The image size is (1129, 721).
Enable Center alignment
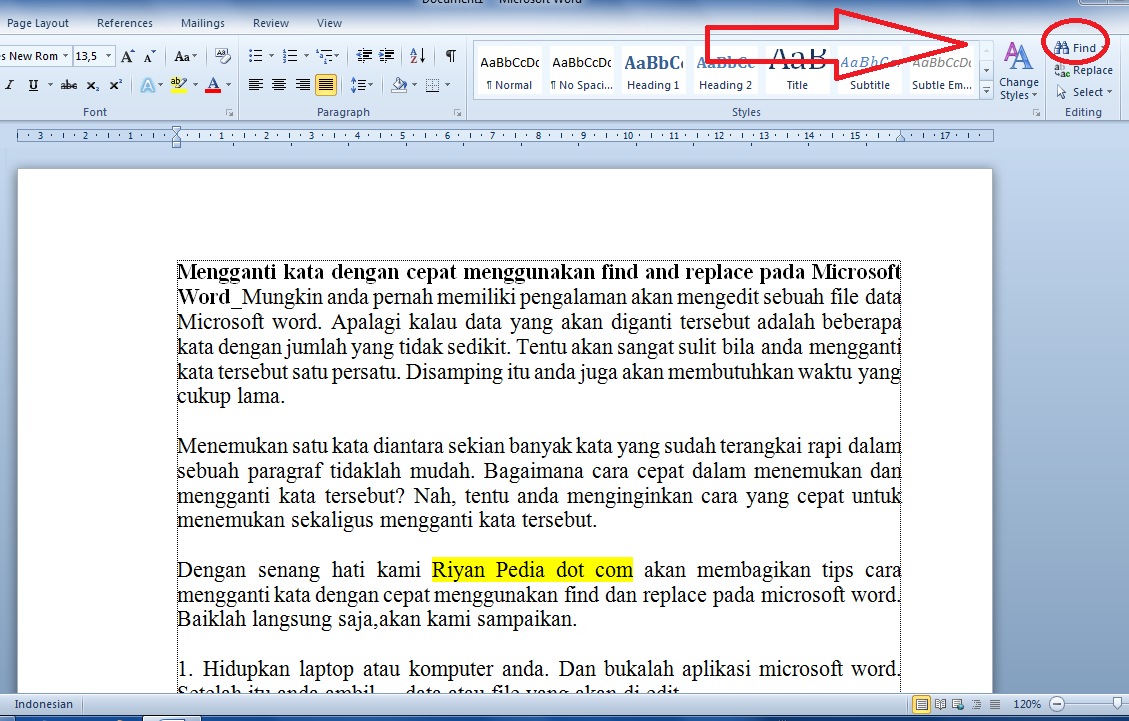(278, 84)
